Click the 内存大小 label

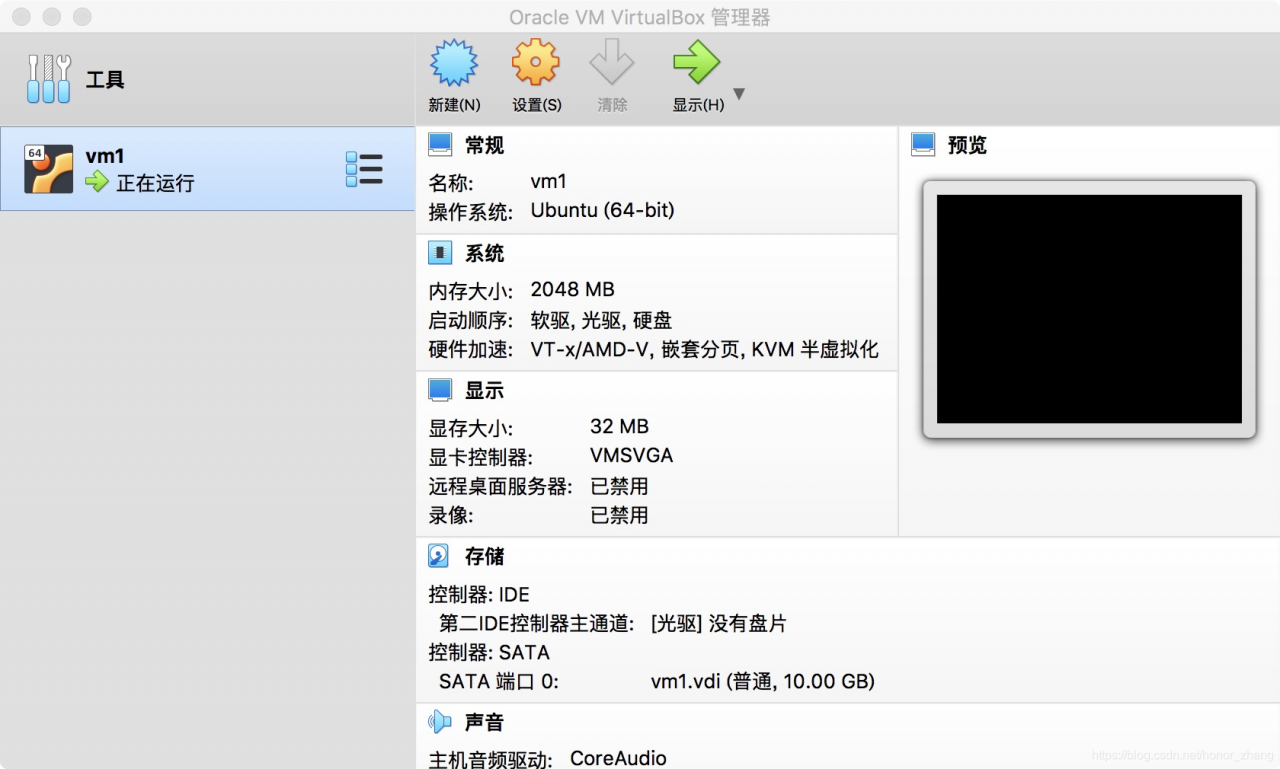tap(471, 291)
